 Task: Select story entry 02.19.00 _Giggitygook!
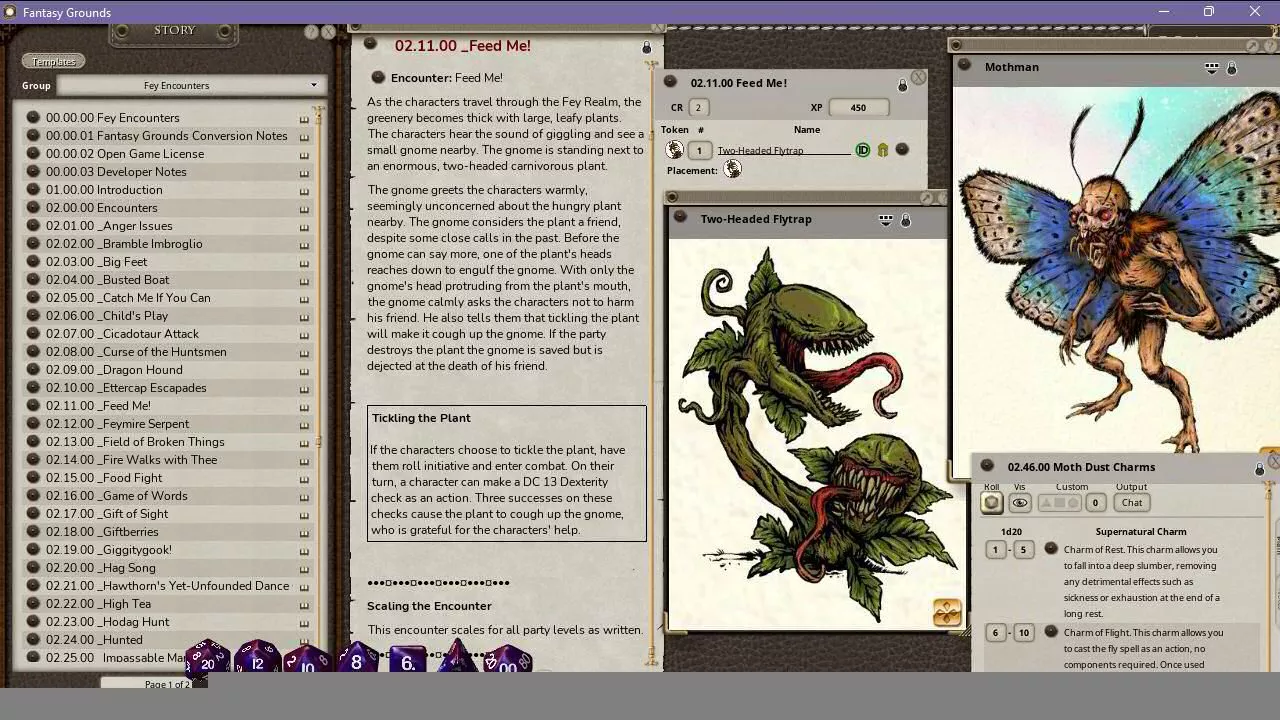[108, 550]
